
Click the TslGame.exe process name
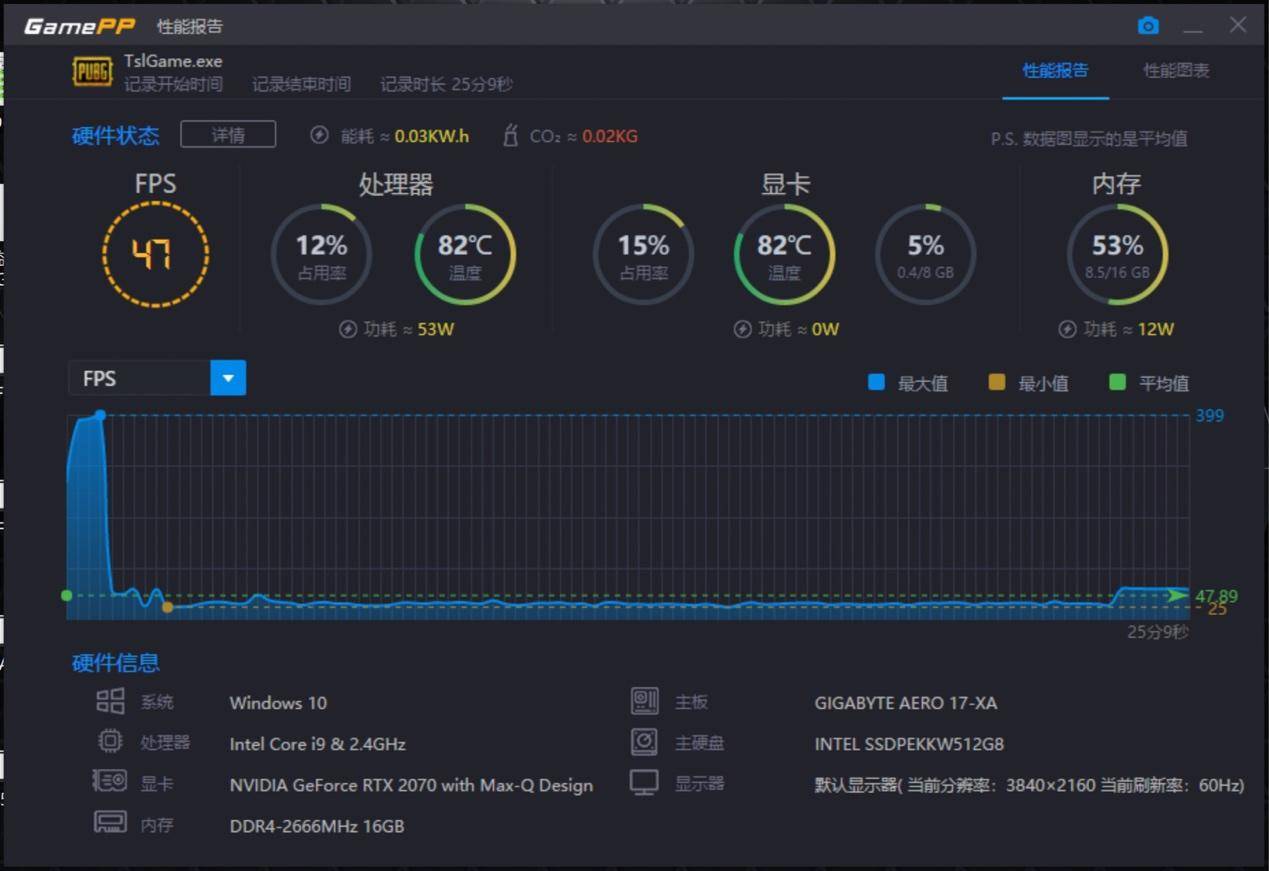point(173,61)
